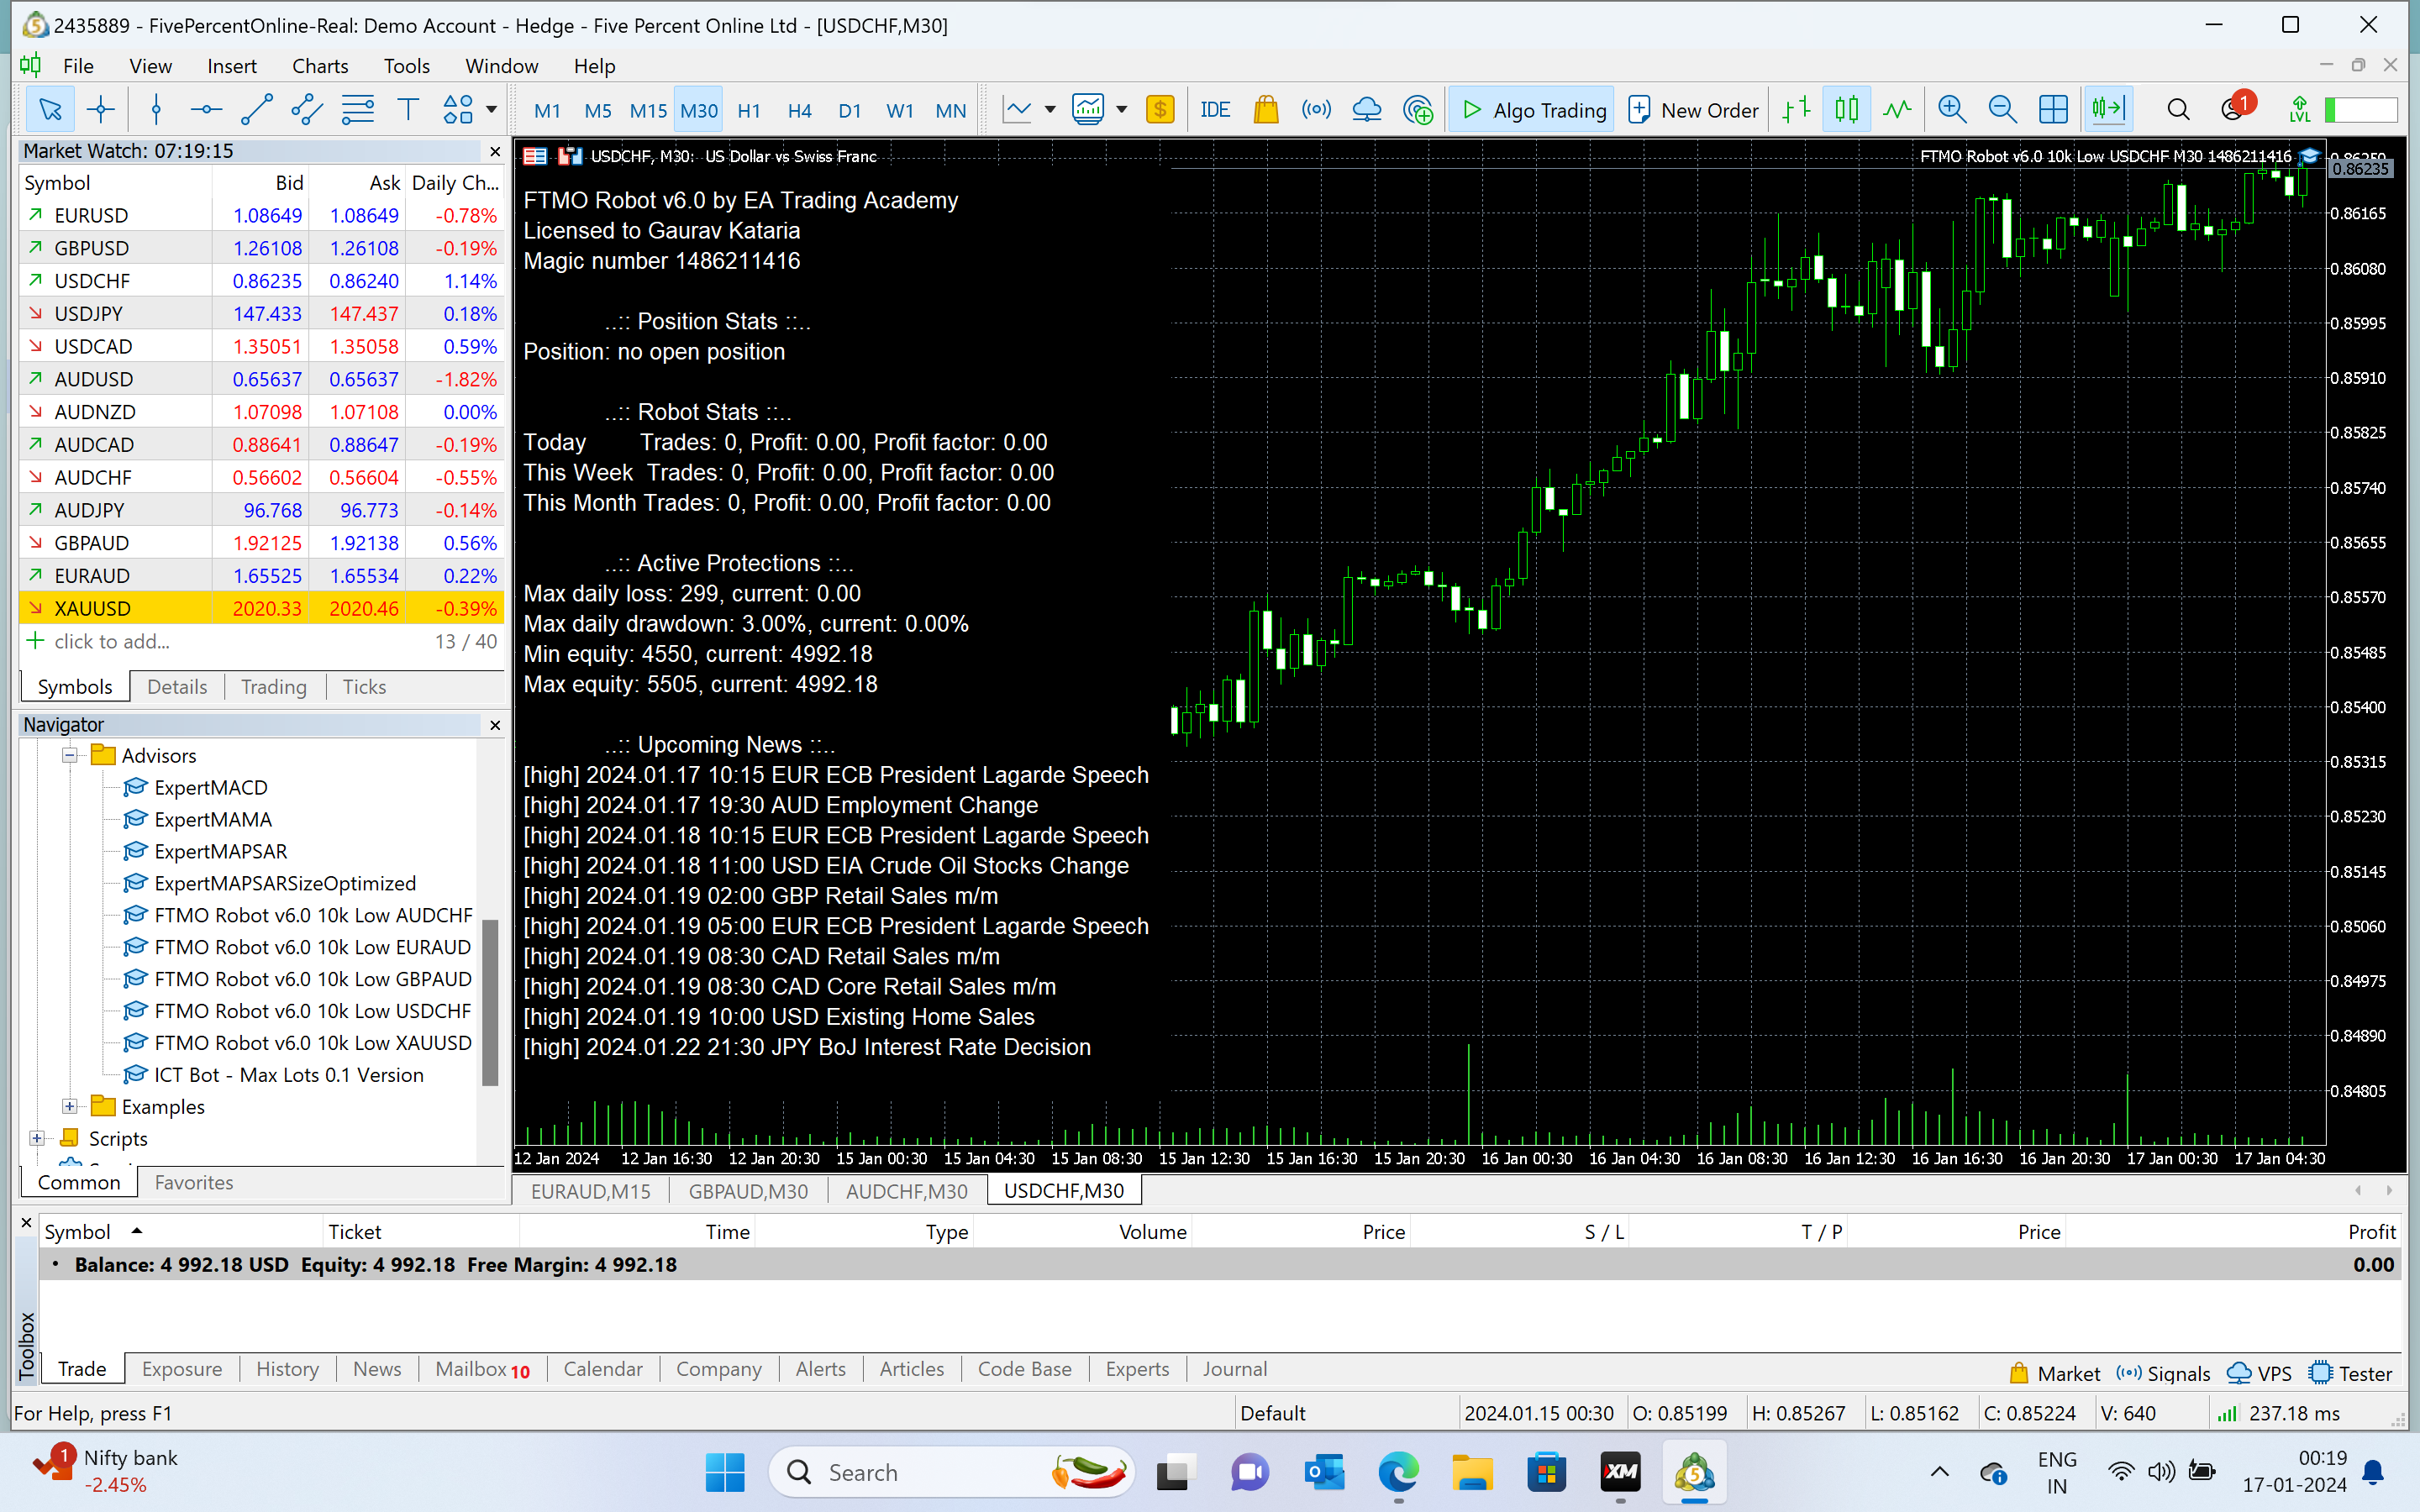
Task: Set timeframe to M15
Action: coord(648,110)
